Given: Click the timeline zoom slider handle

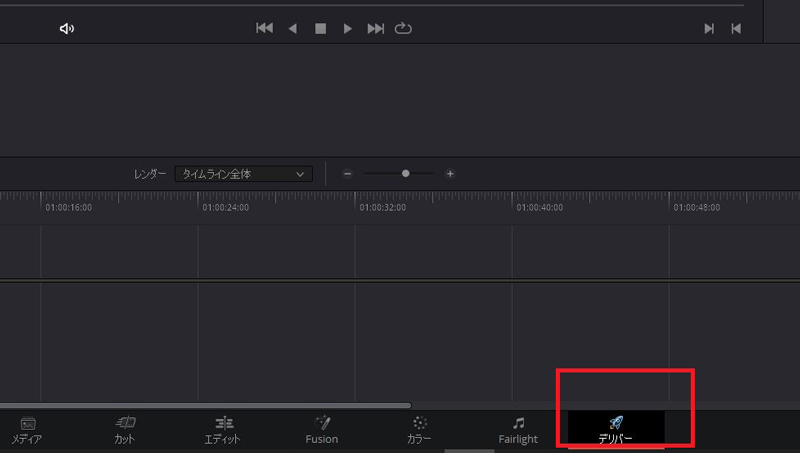Looking at the screenshot, I should [x=405, y=174].
